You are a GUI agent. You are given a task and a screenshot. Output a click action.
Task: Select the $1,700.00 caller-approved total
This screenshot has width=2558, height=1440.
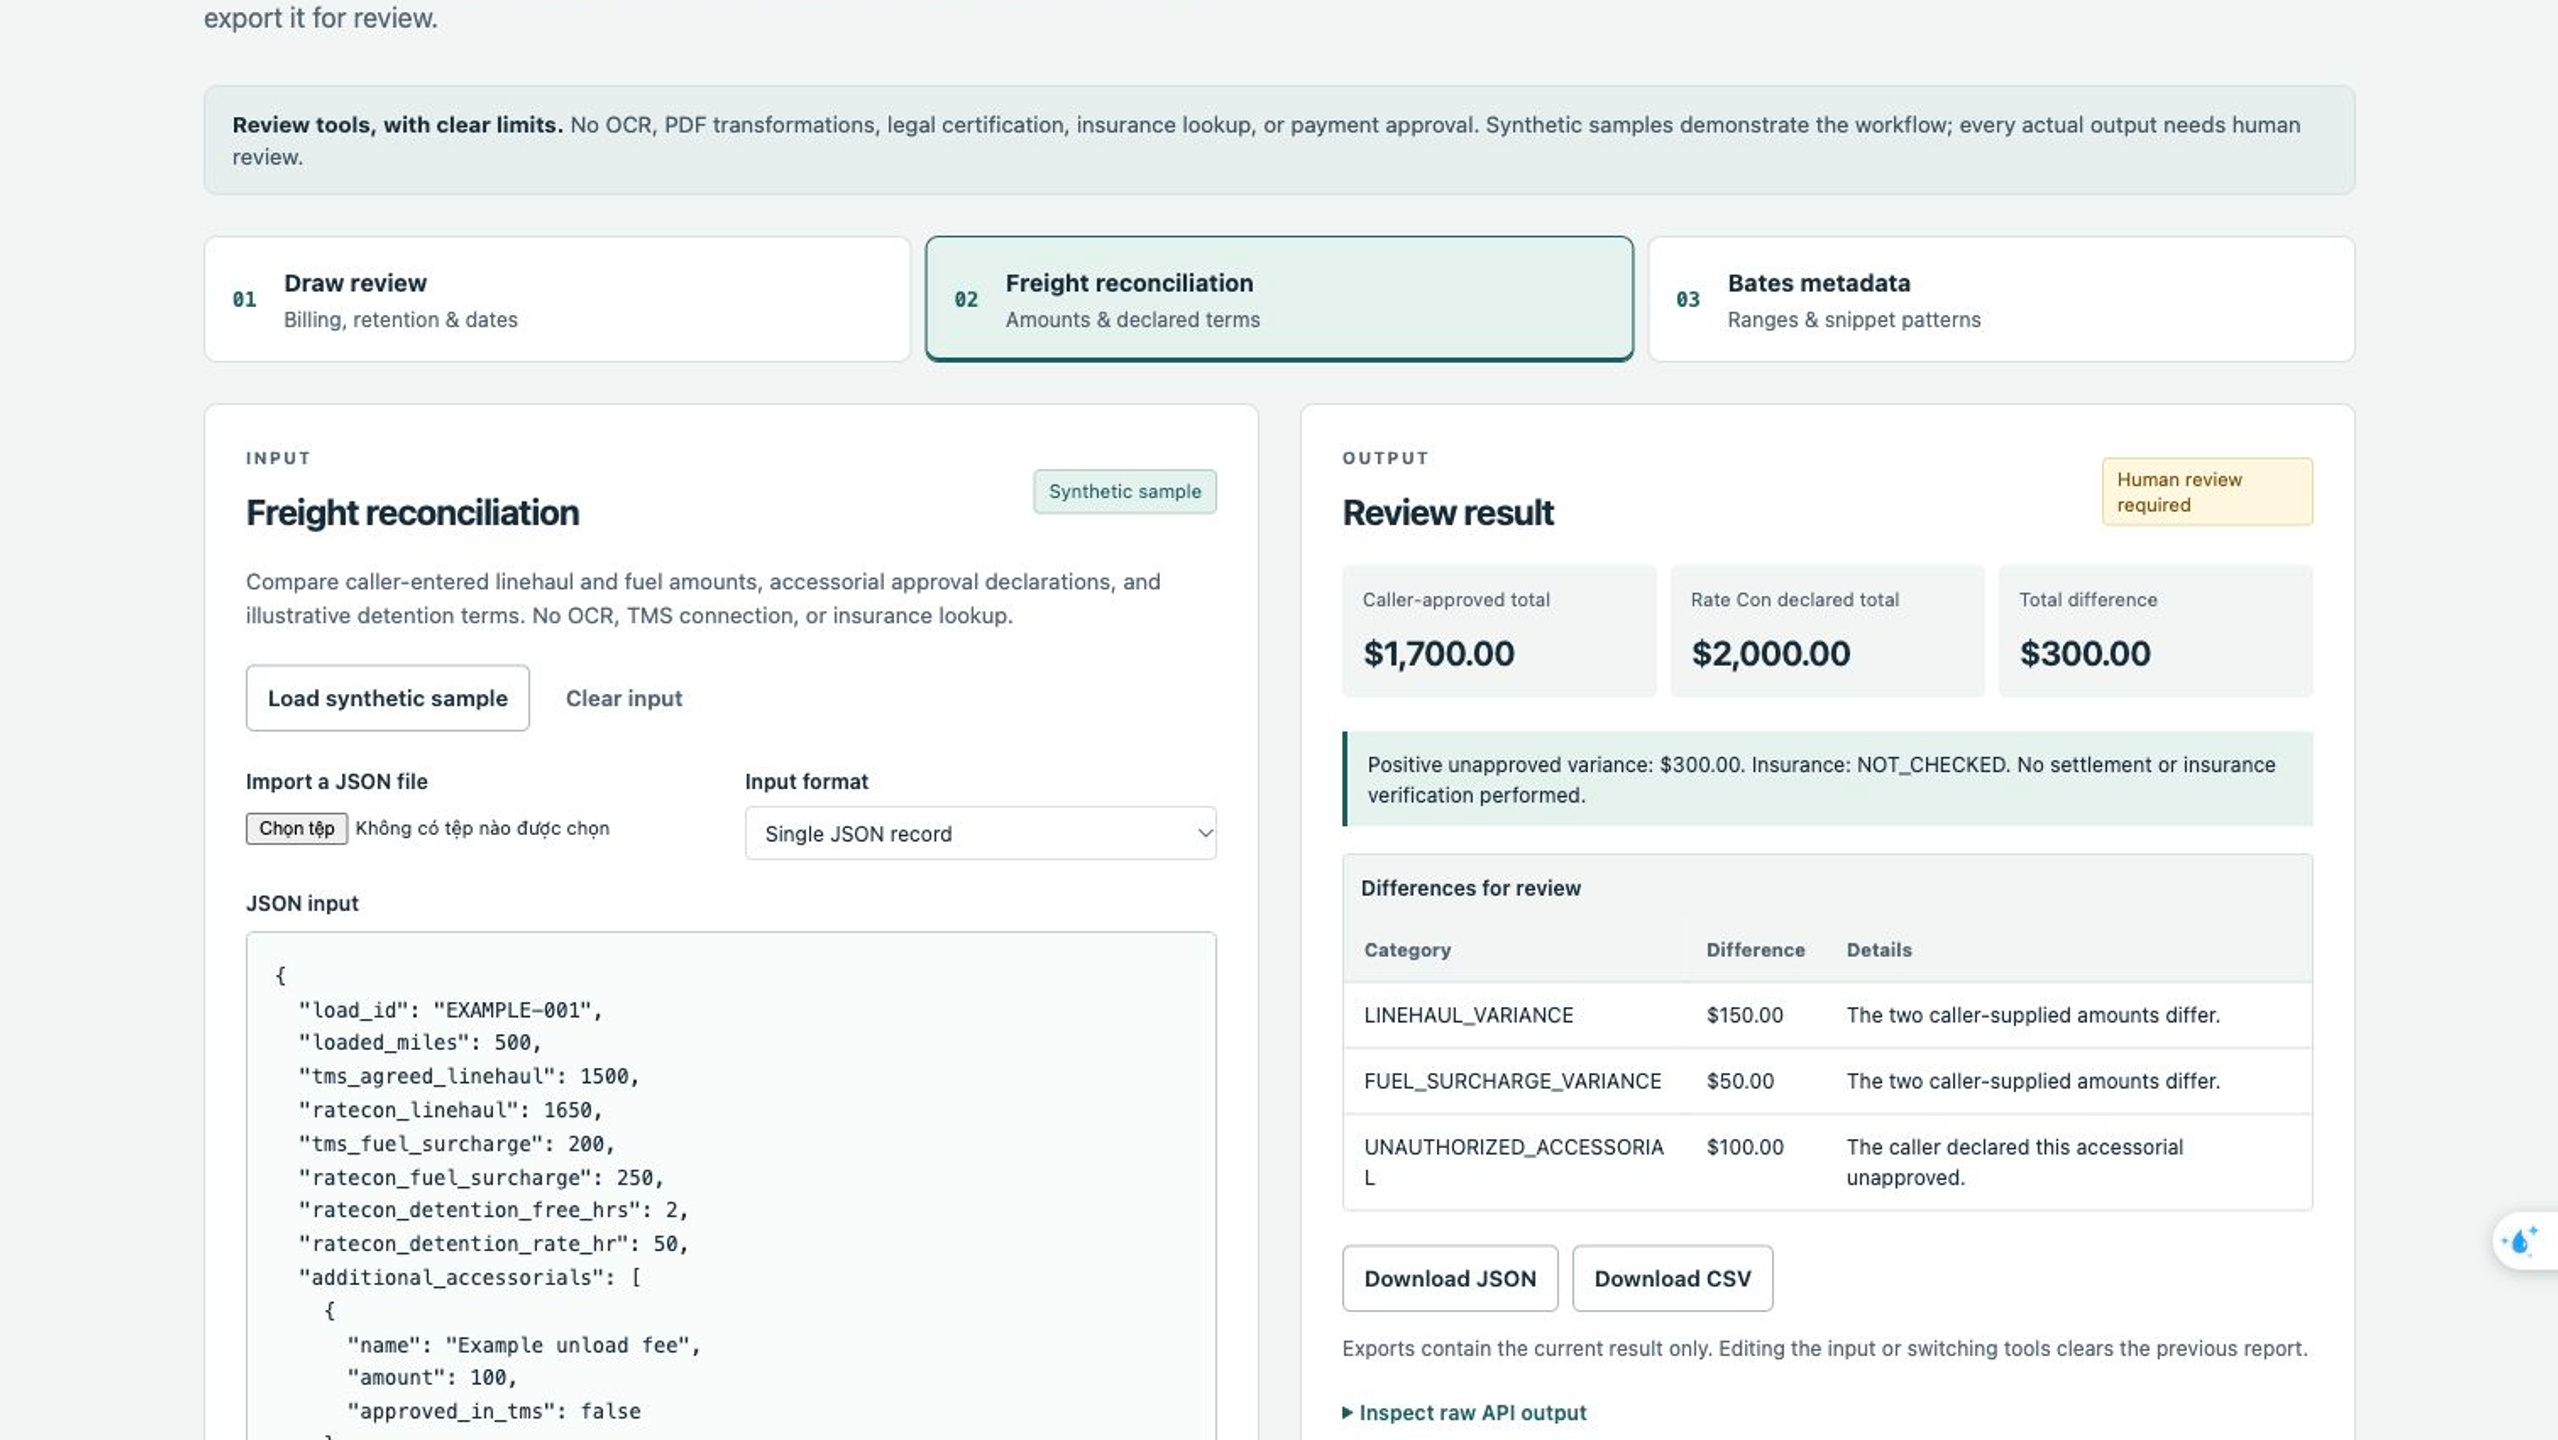coord(1438,653)
